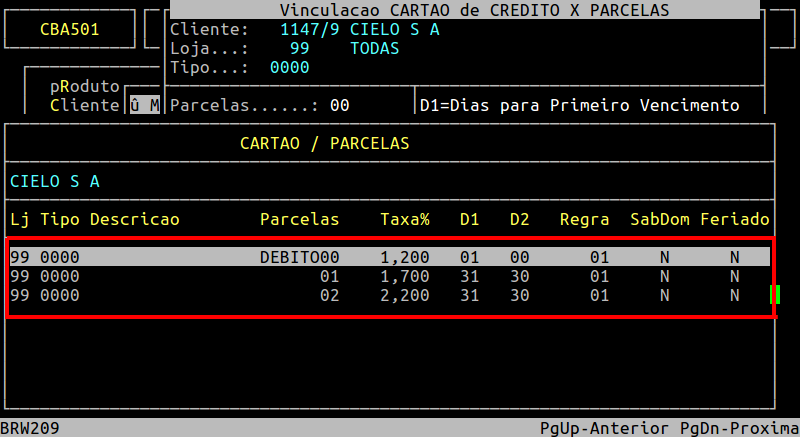Select the pRoduto menu option

tap(84, 86)
